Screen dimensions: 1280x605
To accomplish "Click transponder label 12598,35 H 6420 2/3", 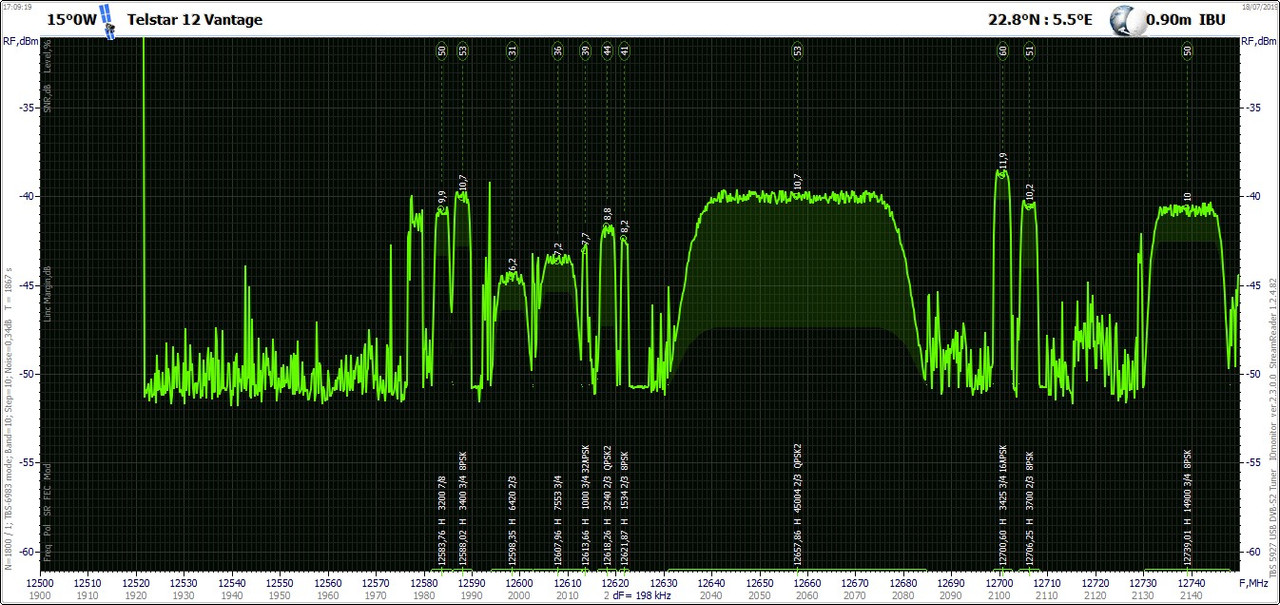I will pos(512,521).
